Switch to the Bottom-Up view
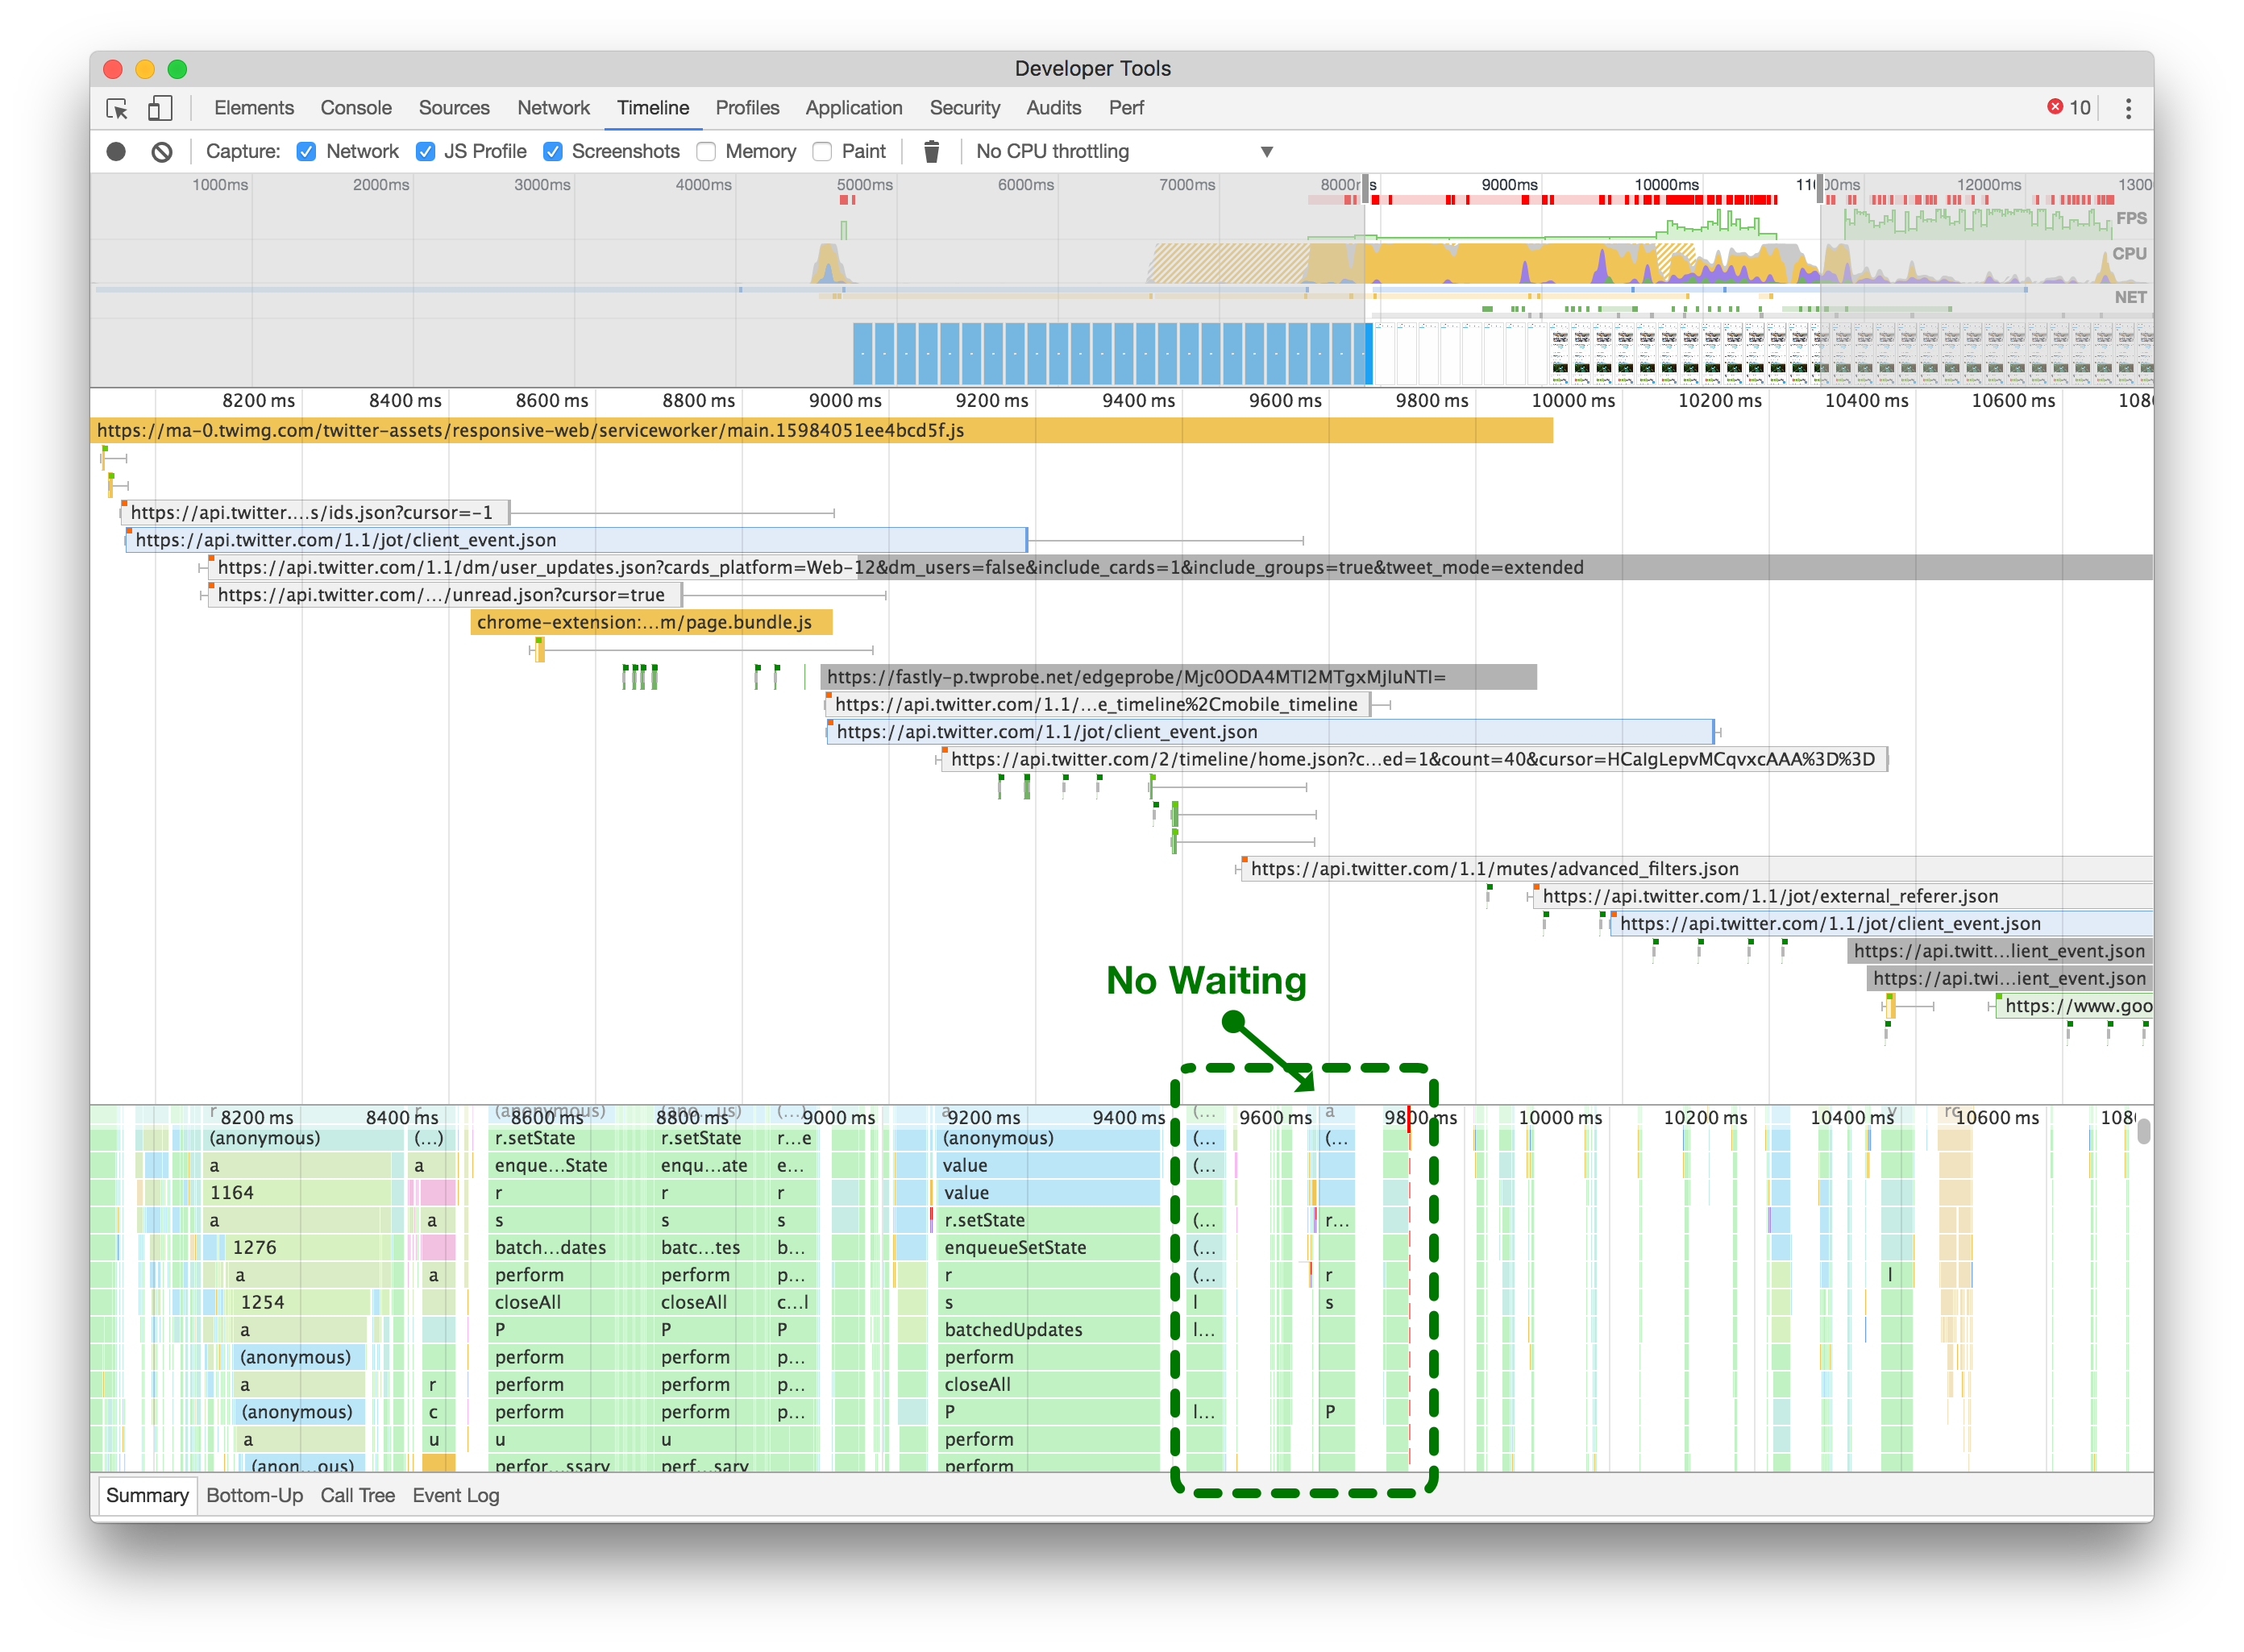The width and height of the screenshot is (2244, 1652). click(x=254, y=1495)
